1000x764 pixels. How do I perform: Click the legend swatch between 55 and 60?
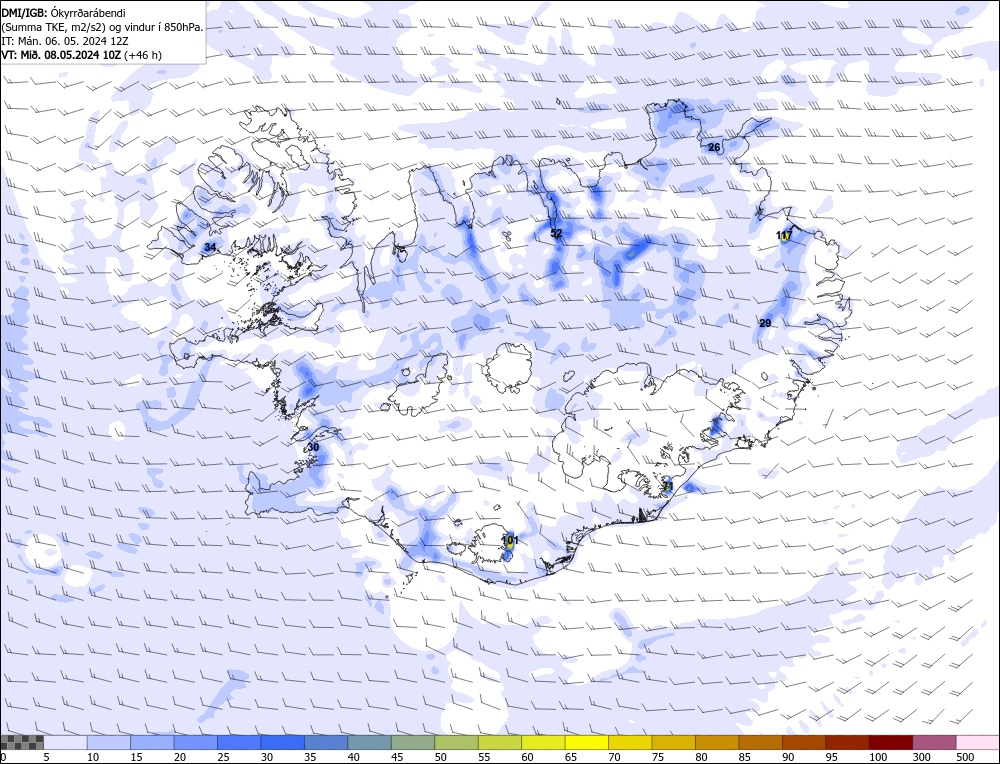499,742
